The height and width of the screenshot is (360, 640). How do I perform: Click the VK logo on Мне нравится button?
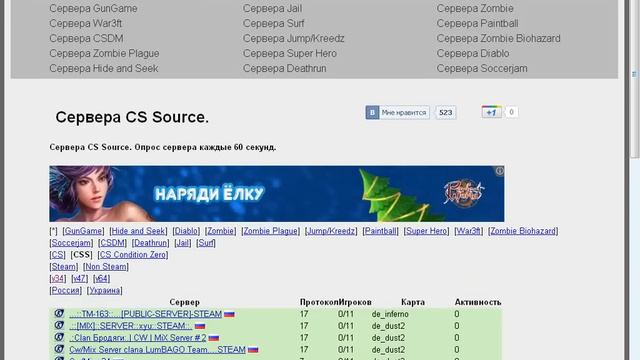coord(372,112)
